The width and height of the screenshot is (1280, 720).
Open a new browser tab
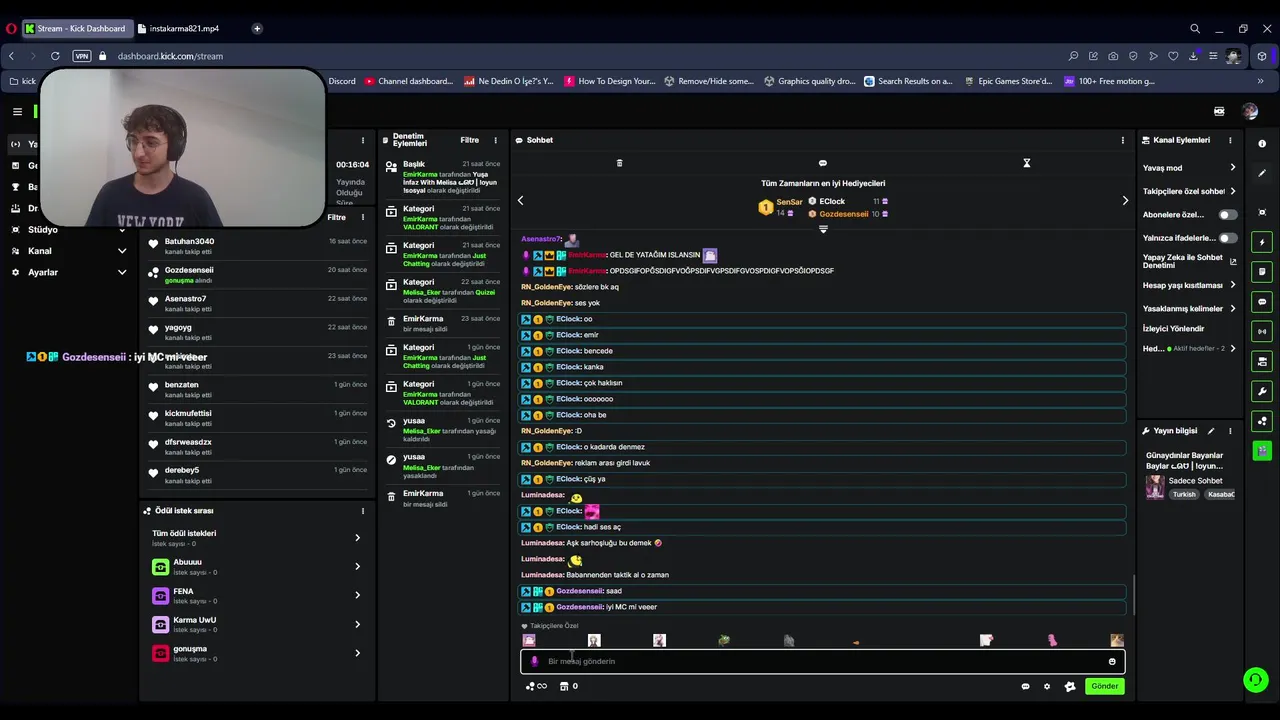point(257,29)
